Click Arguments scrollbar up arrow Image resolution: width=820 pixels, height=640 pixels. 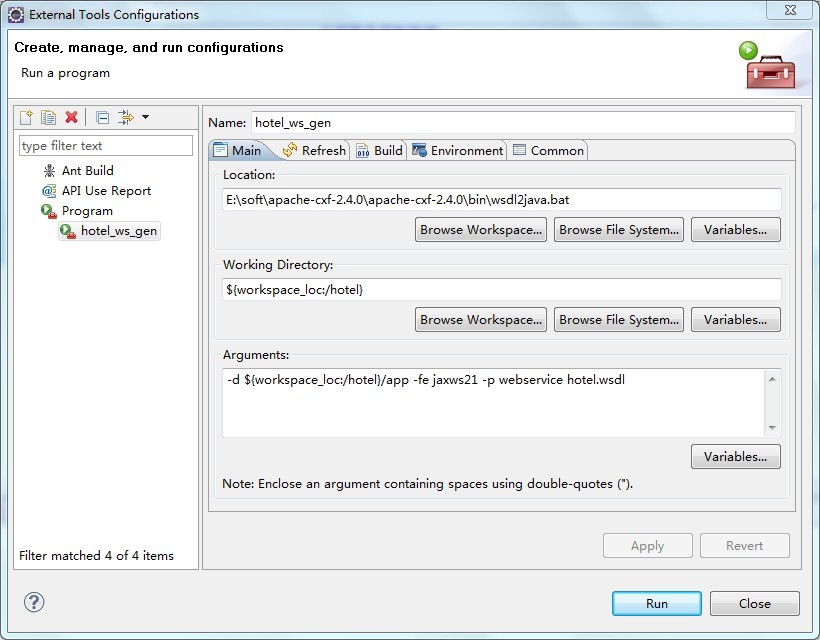[x=772, y=379]
